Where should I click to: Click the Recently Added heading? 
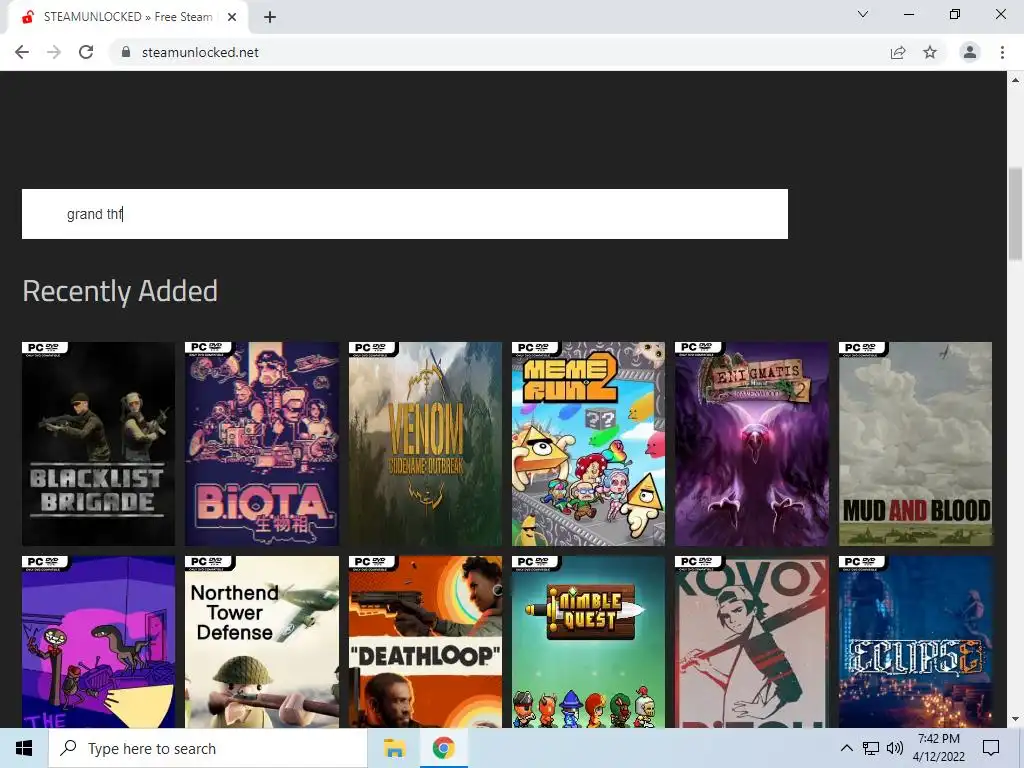[x=120, y=291]
